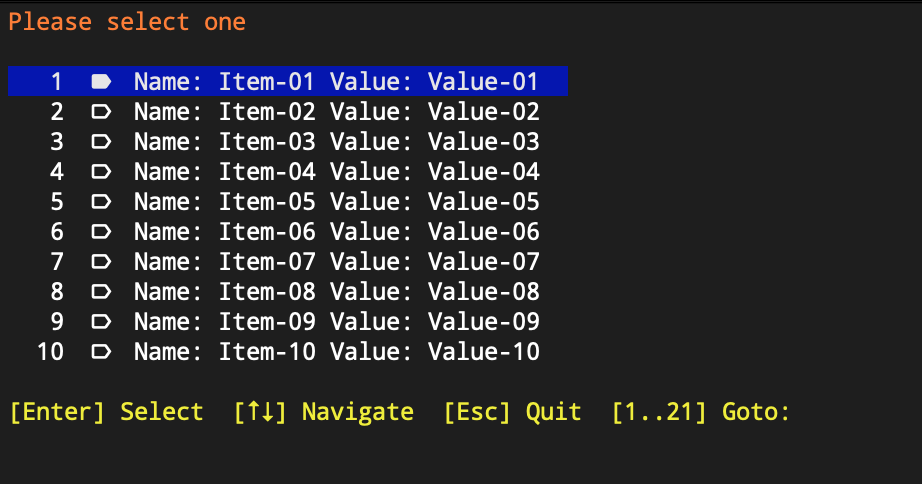The image size is (922, 484).
Task: Click the Value-04 text
Action: point(483,172)
